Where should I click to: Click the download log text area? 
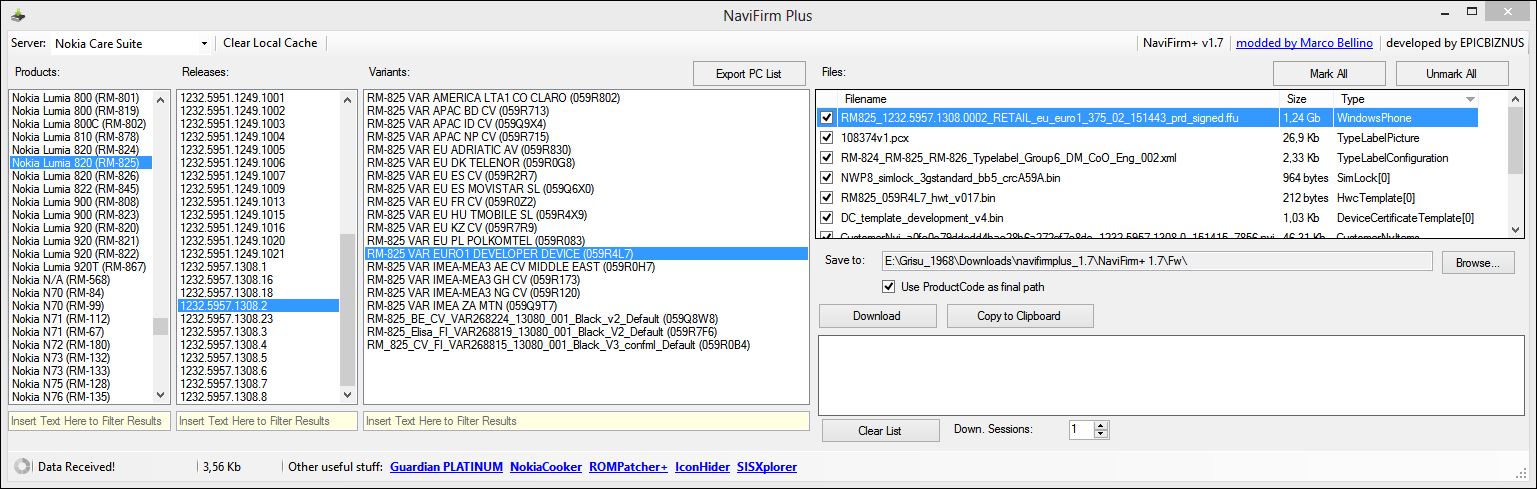click(x=1170, y=374)
